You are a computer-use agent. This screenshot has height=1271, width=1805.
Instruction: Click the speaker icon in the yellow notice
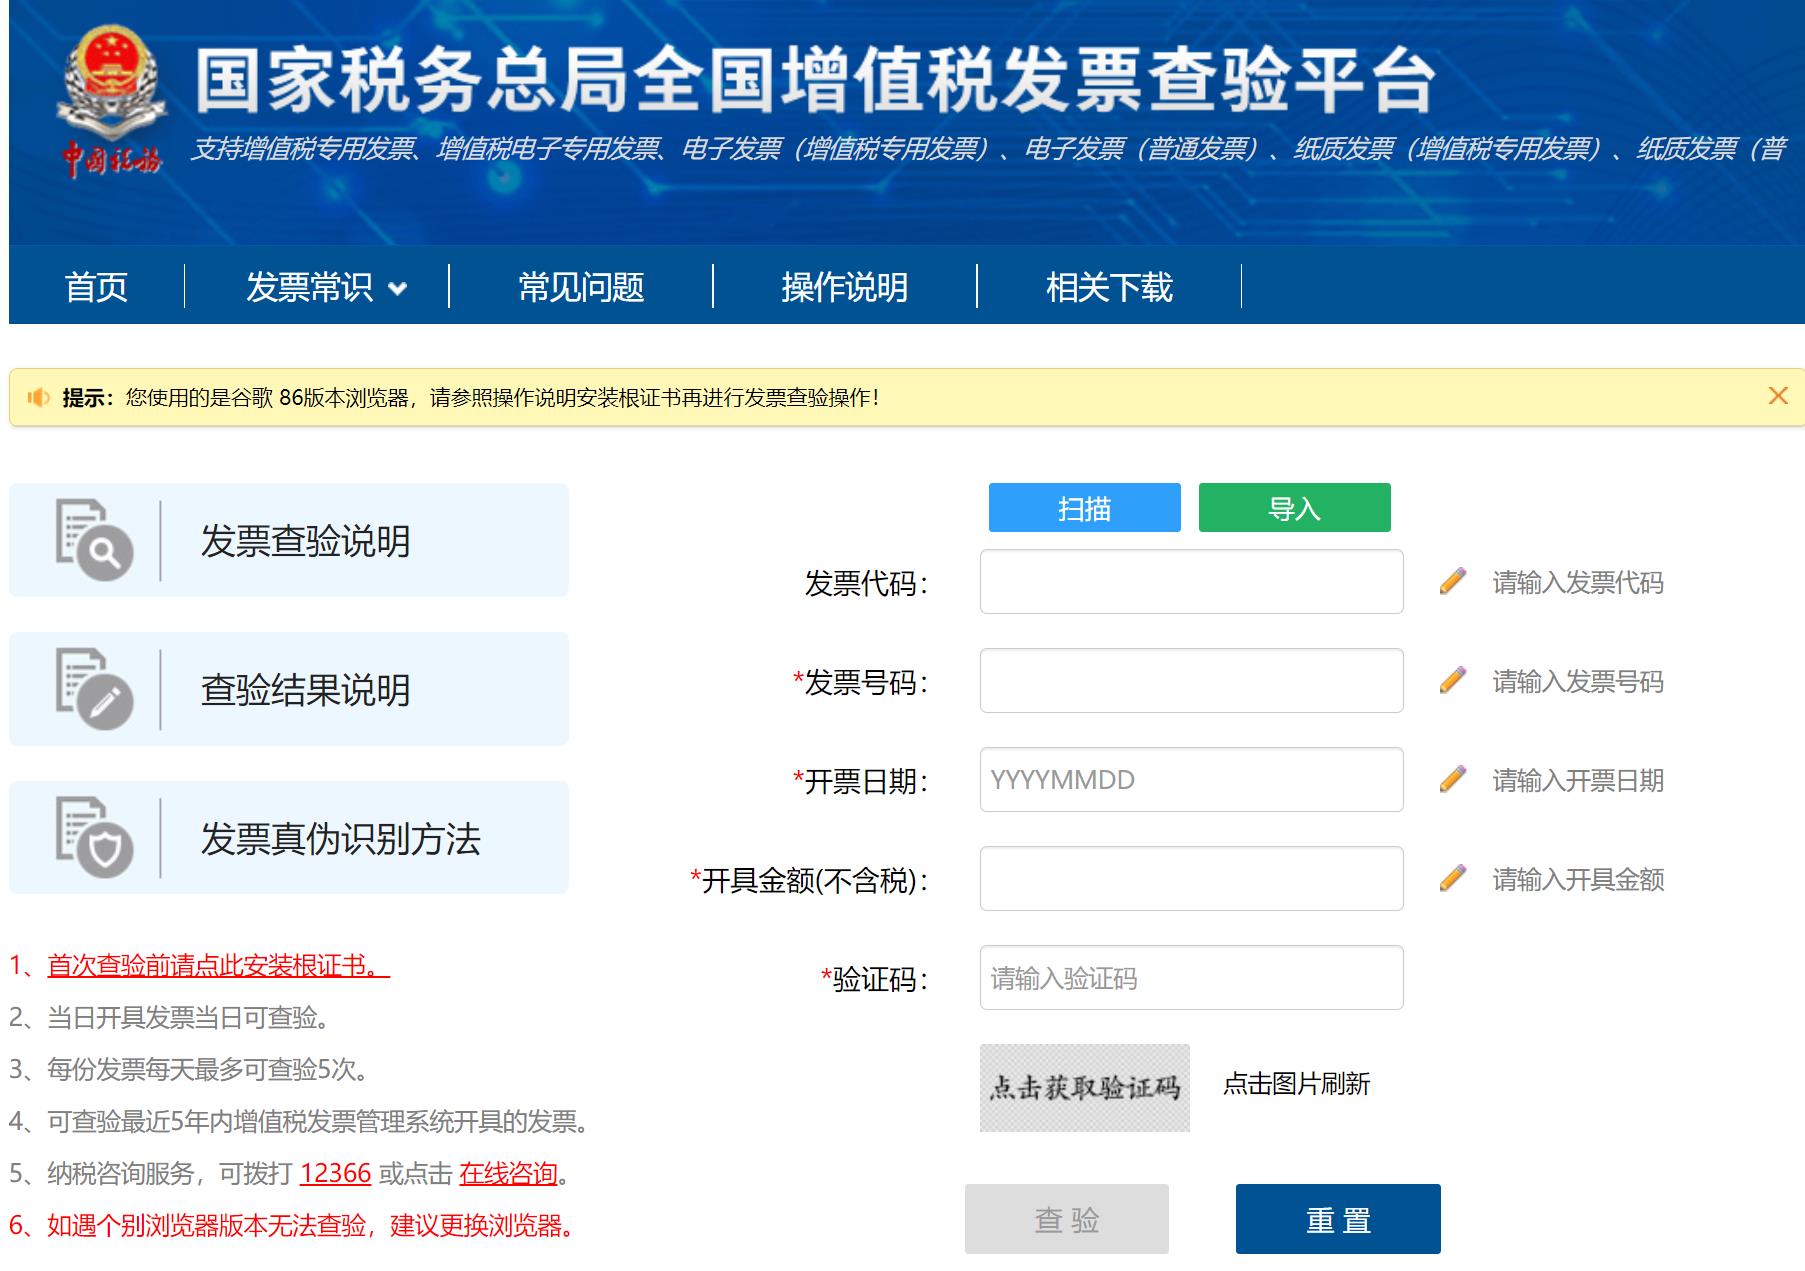pos(38,398)
